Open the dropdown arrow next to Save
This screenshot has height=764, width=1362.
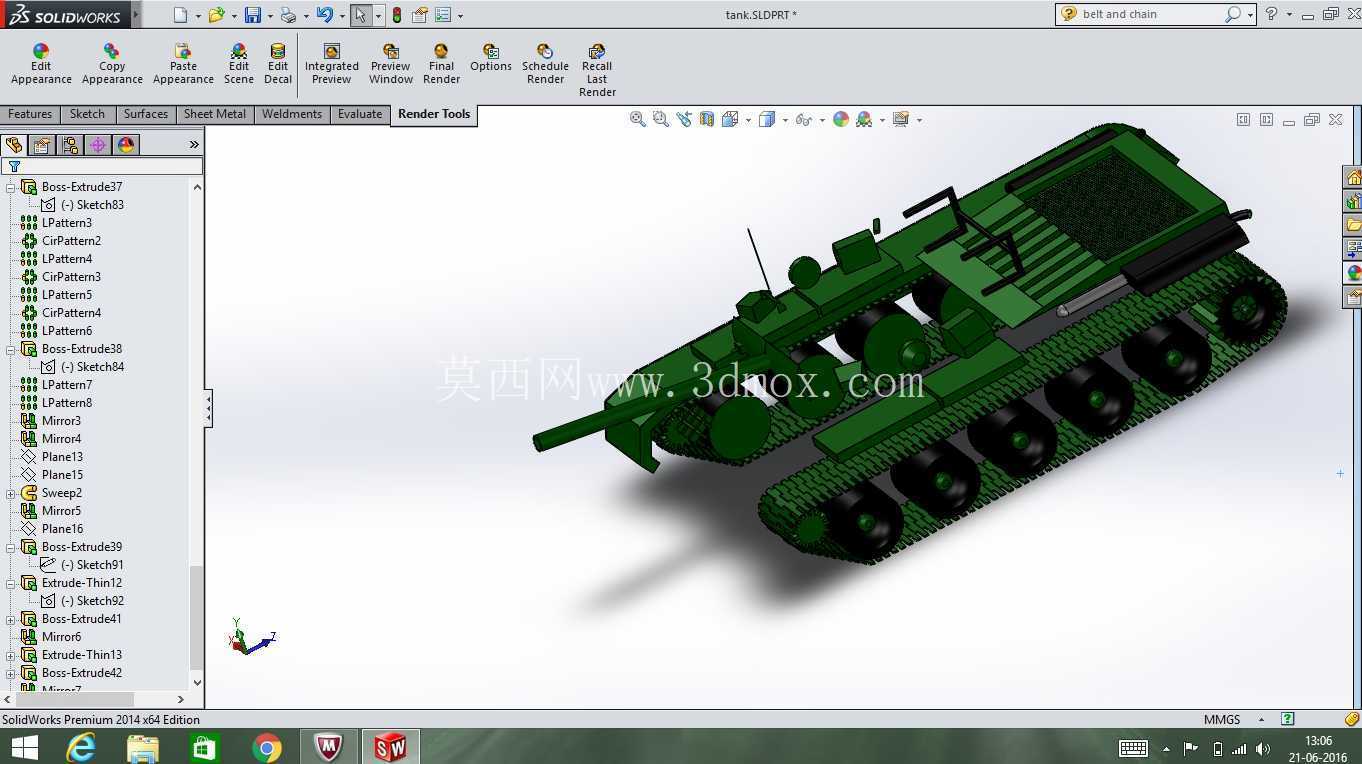(x=270, y=16)
